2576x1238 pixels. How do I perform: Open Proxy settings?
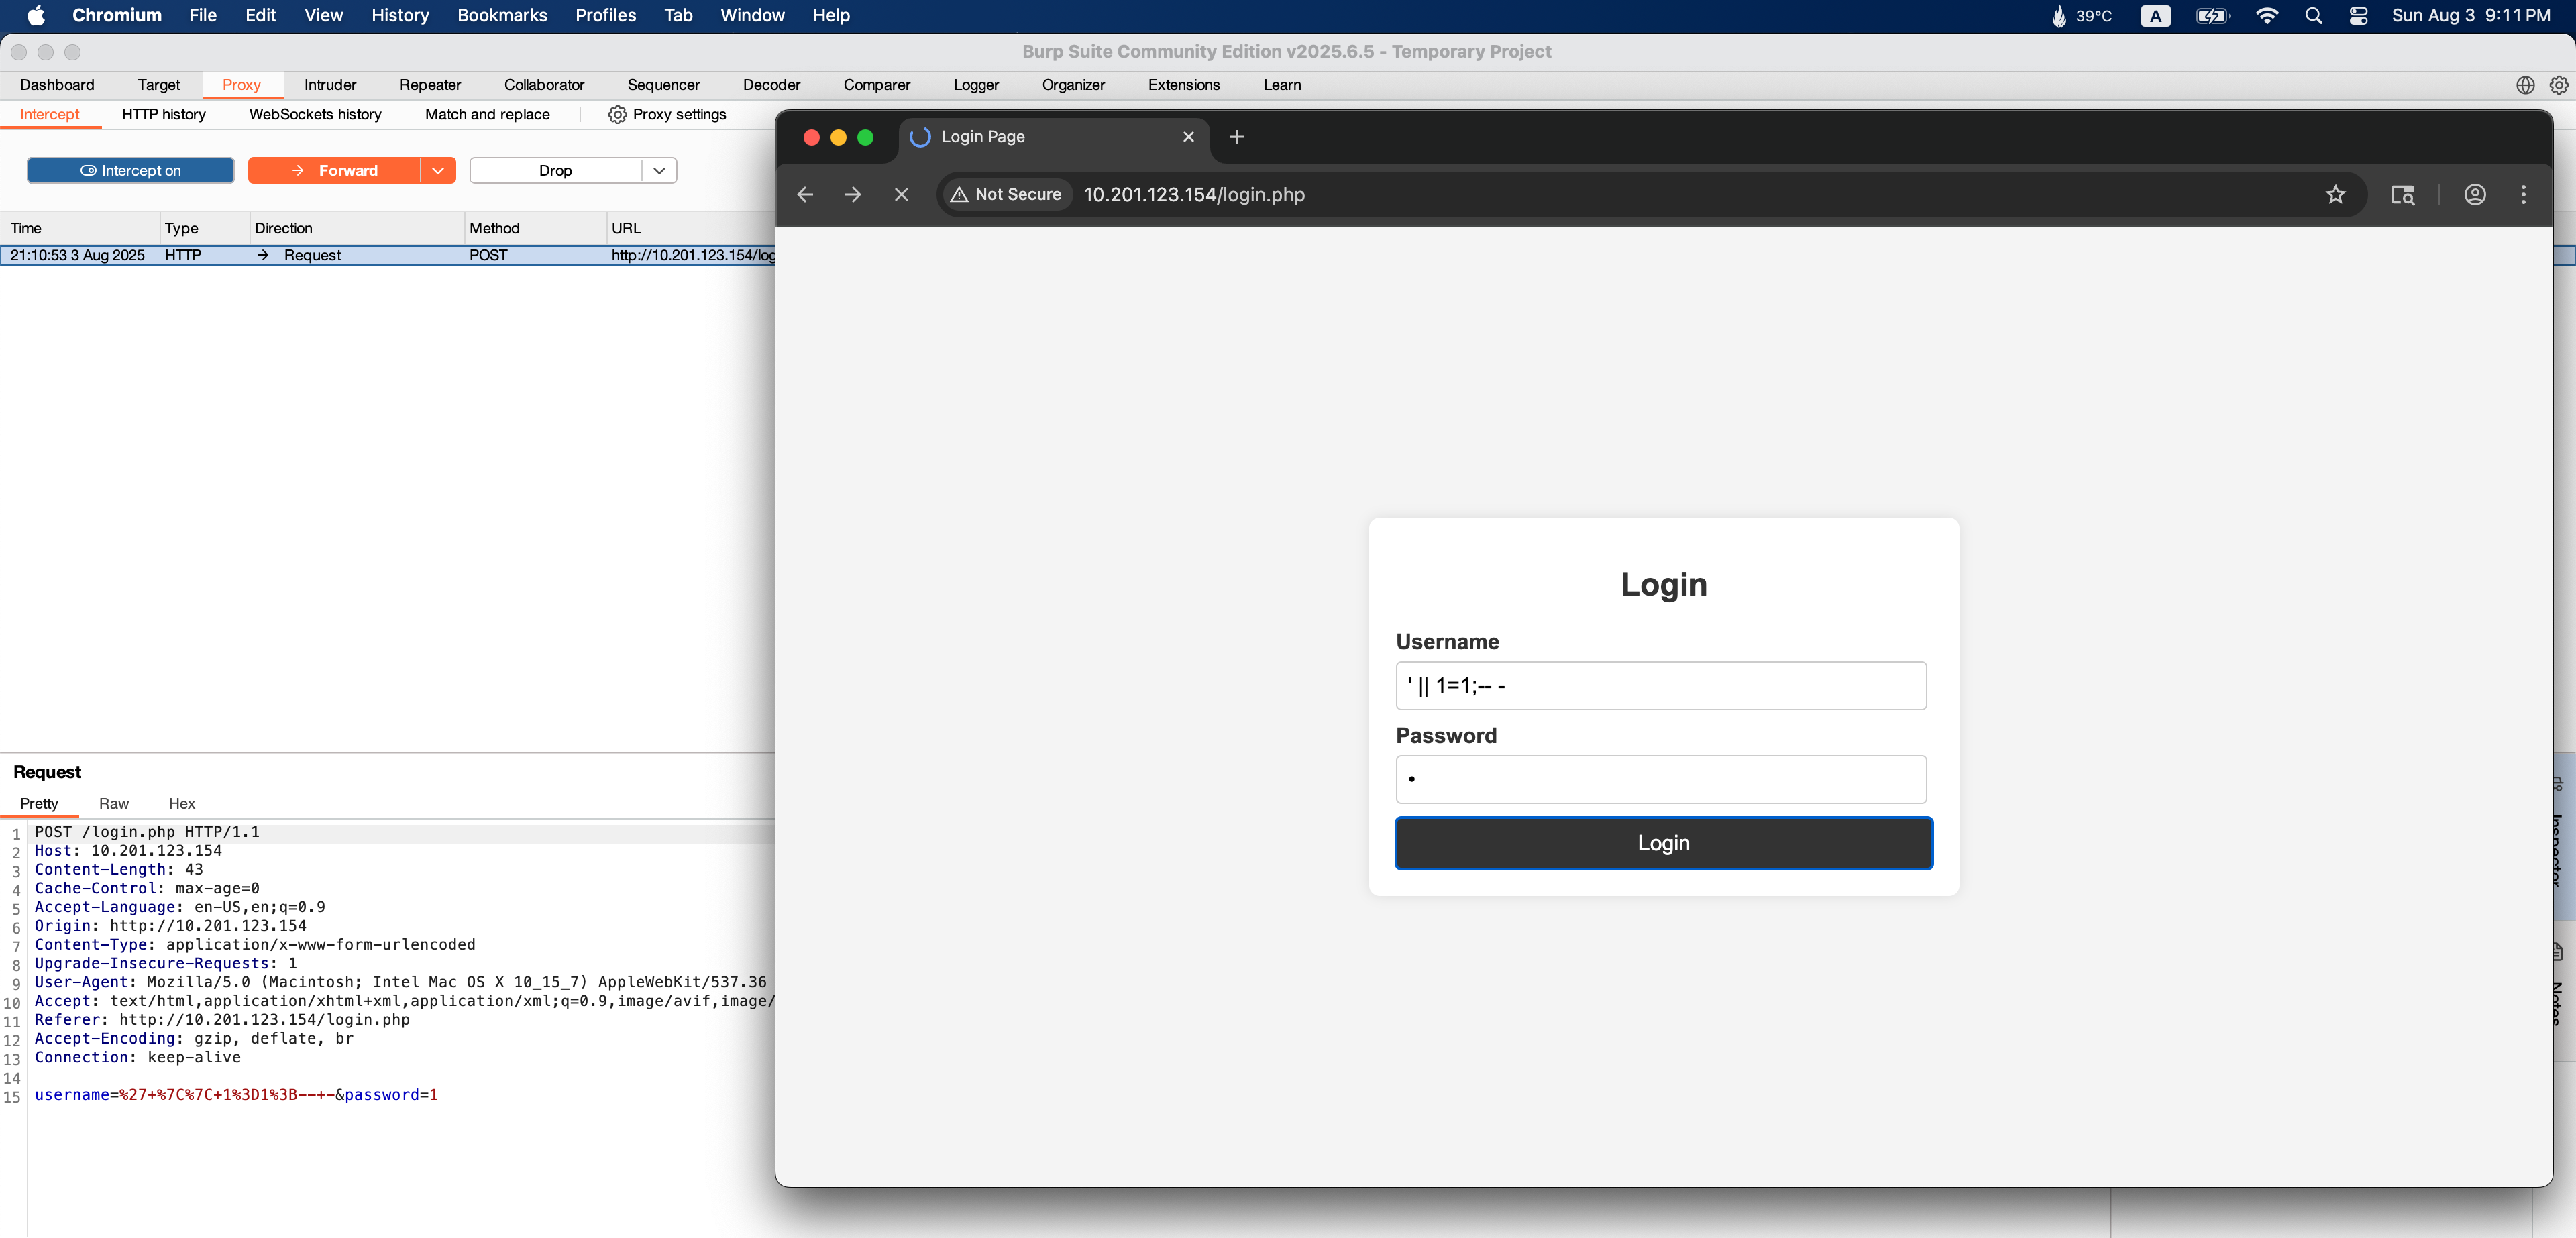[667, 115]
